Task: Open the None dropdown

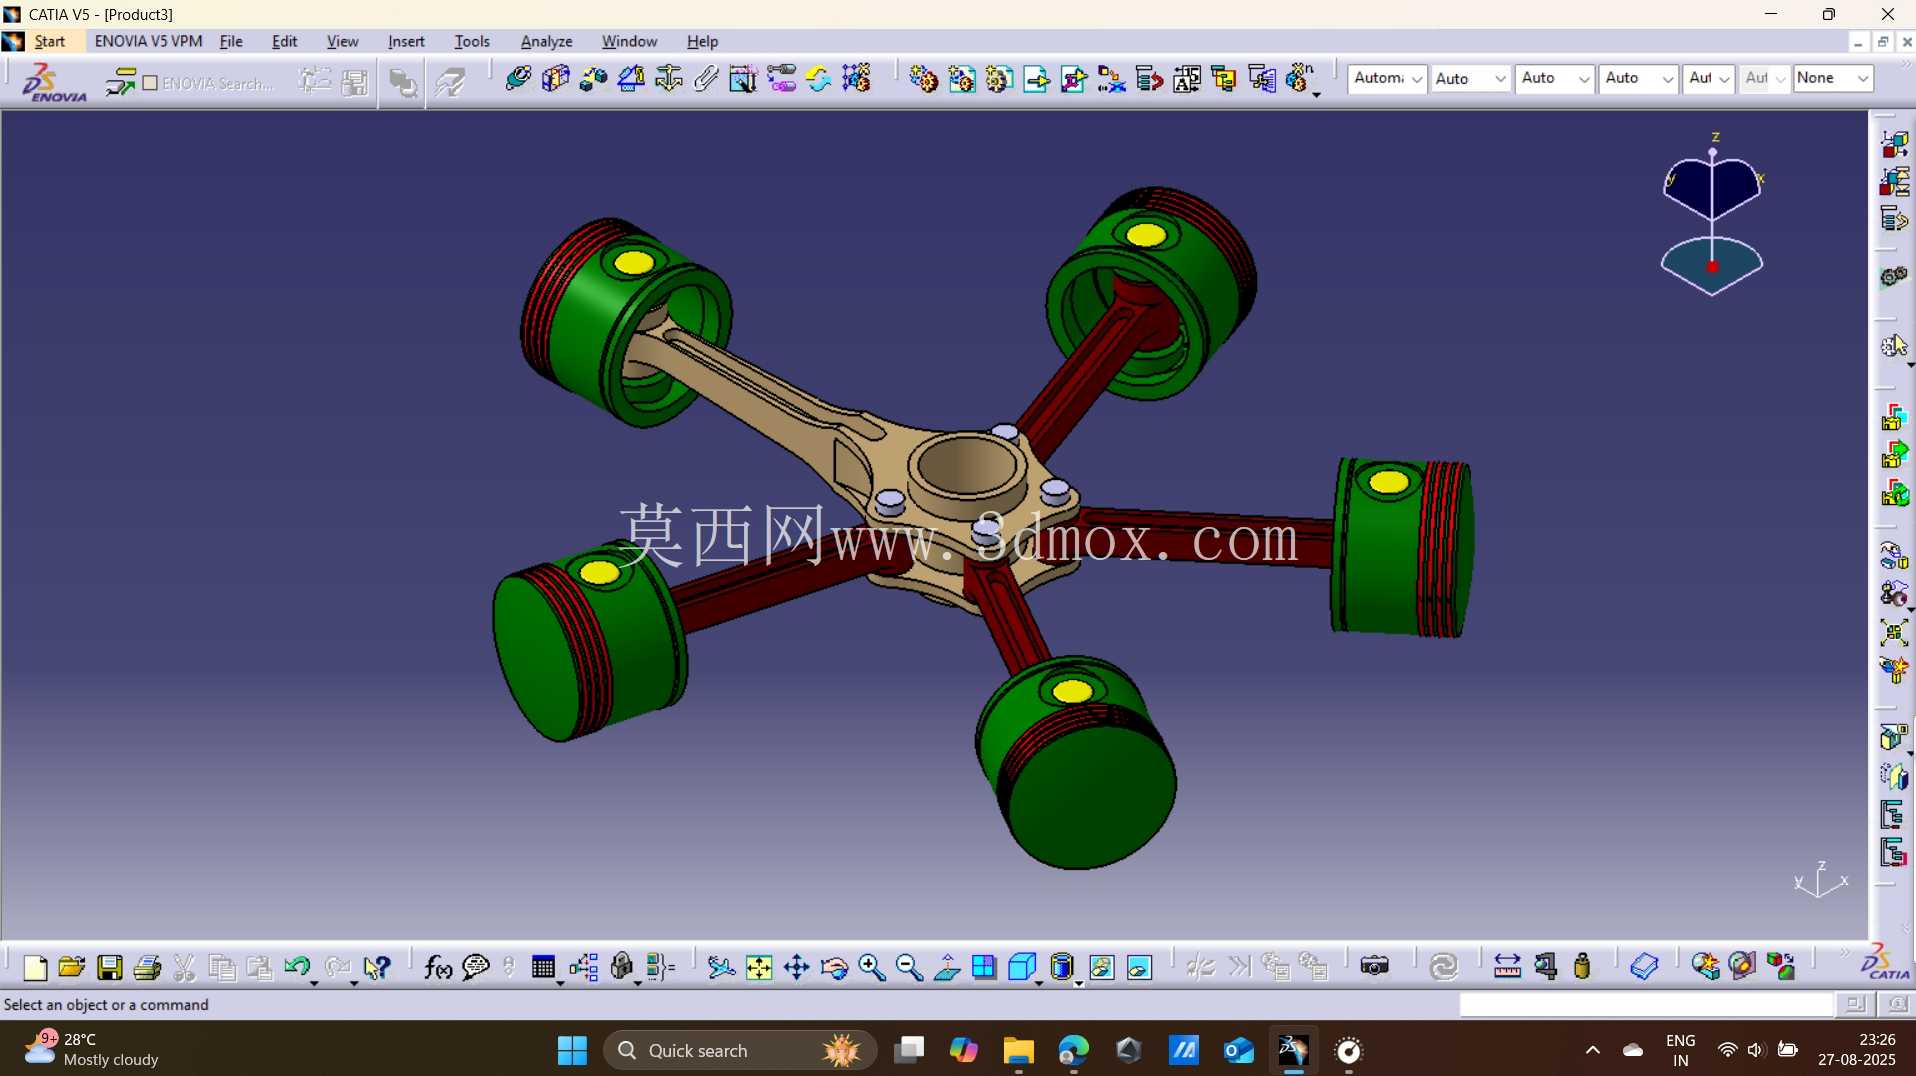Action: click(x=1833, y=78)
